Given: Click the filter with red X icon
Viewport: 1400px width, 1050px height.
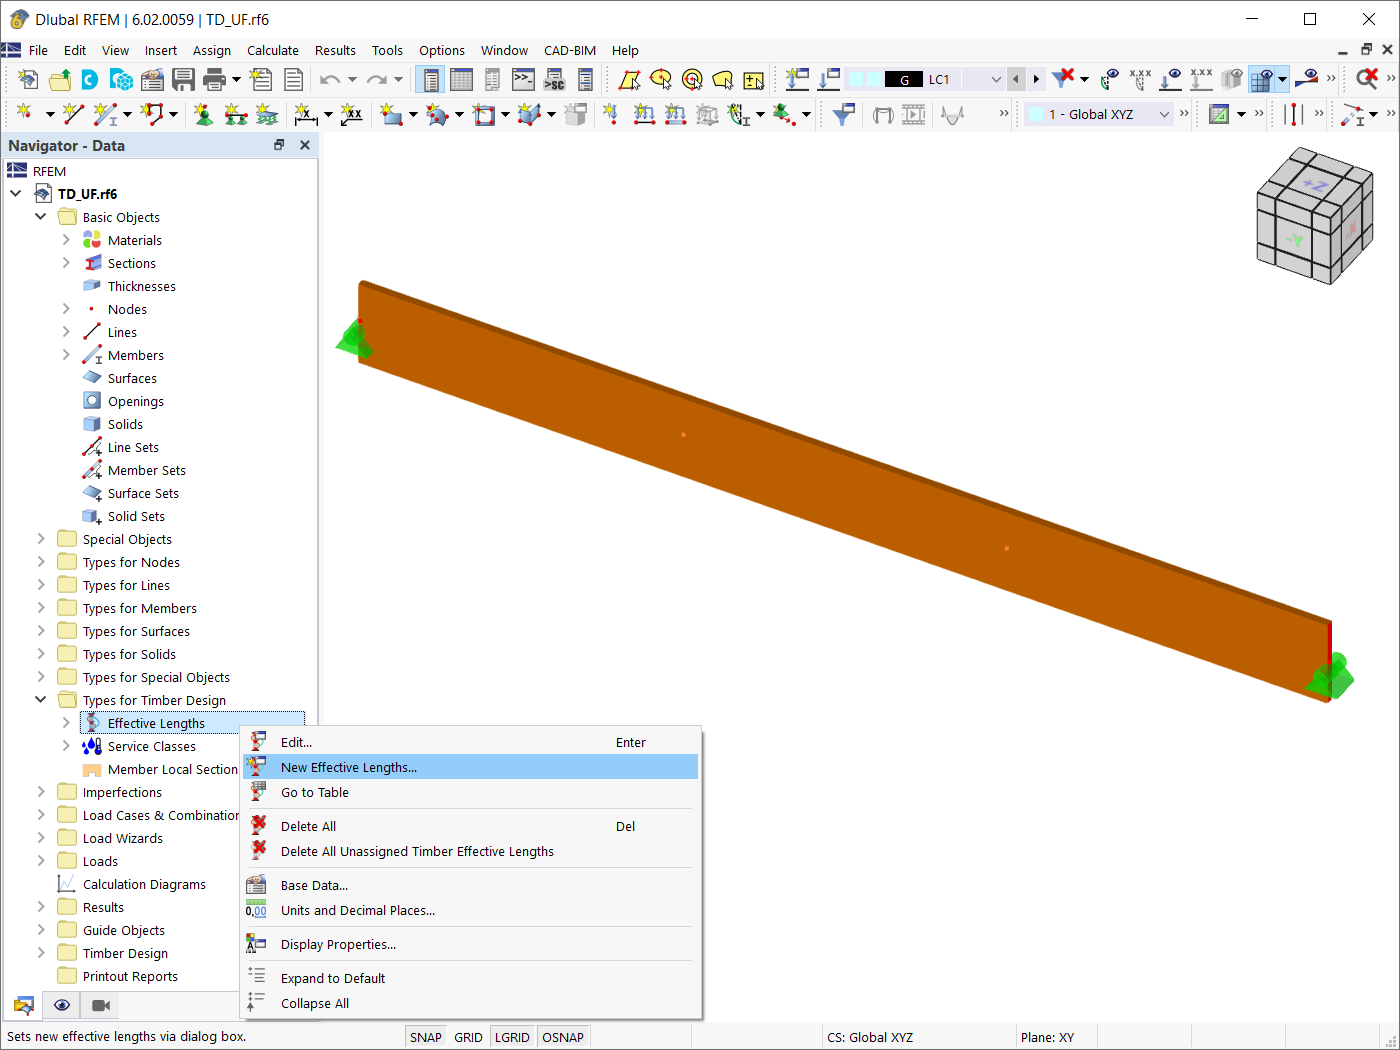Looking at the screenshot, I should click(x=1063, y=79).
